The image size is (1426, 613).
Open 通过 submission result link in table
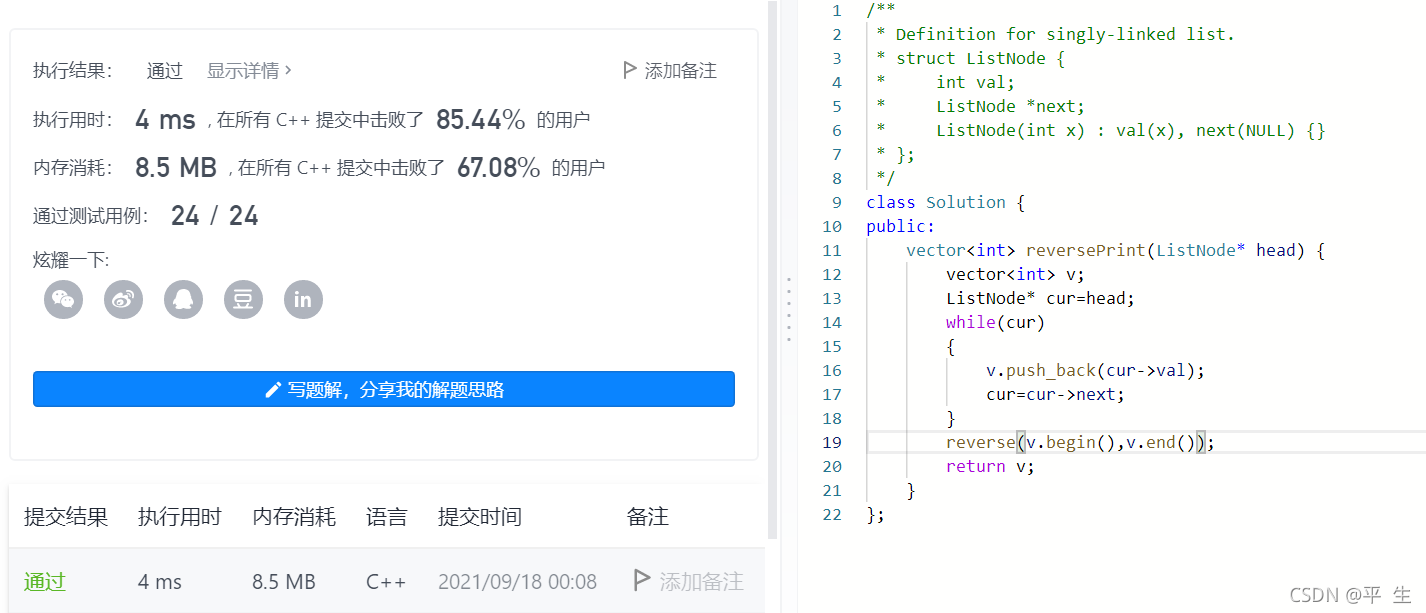coord(45,582)
